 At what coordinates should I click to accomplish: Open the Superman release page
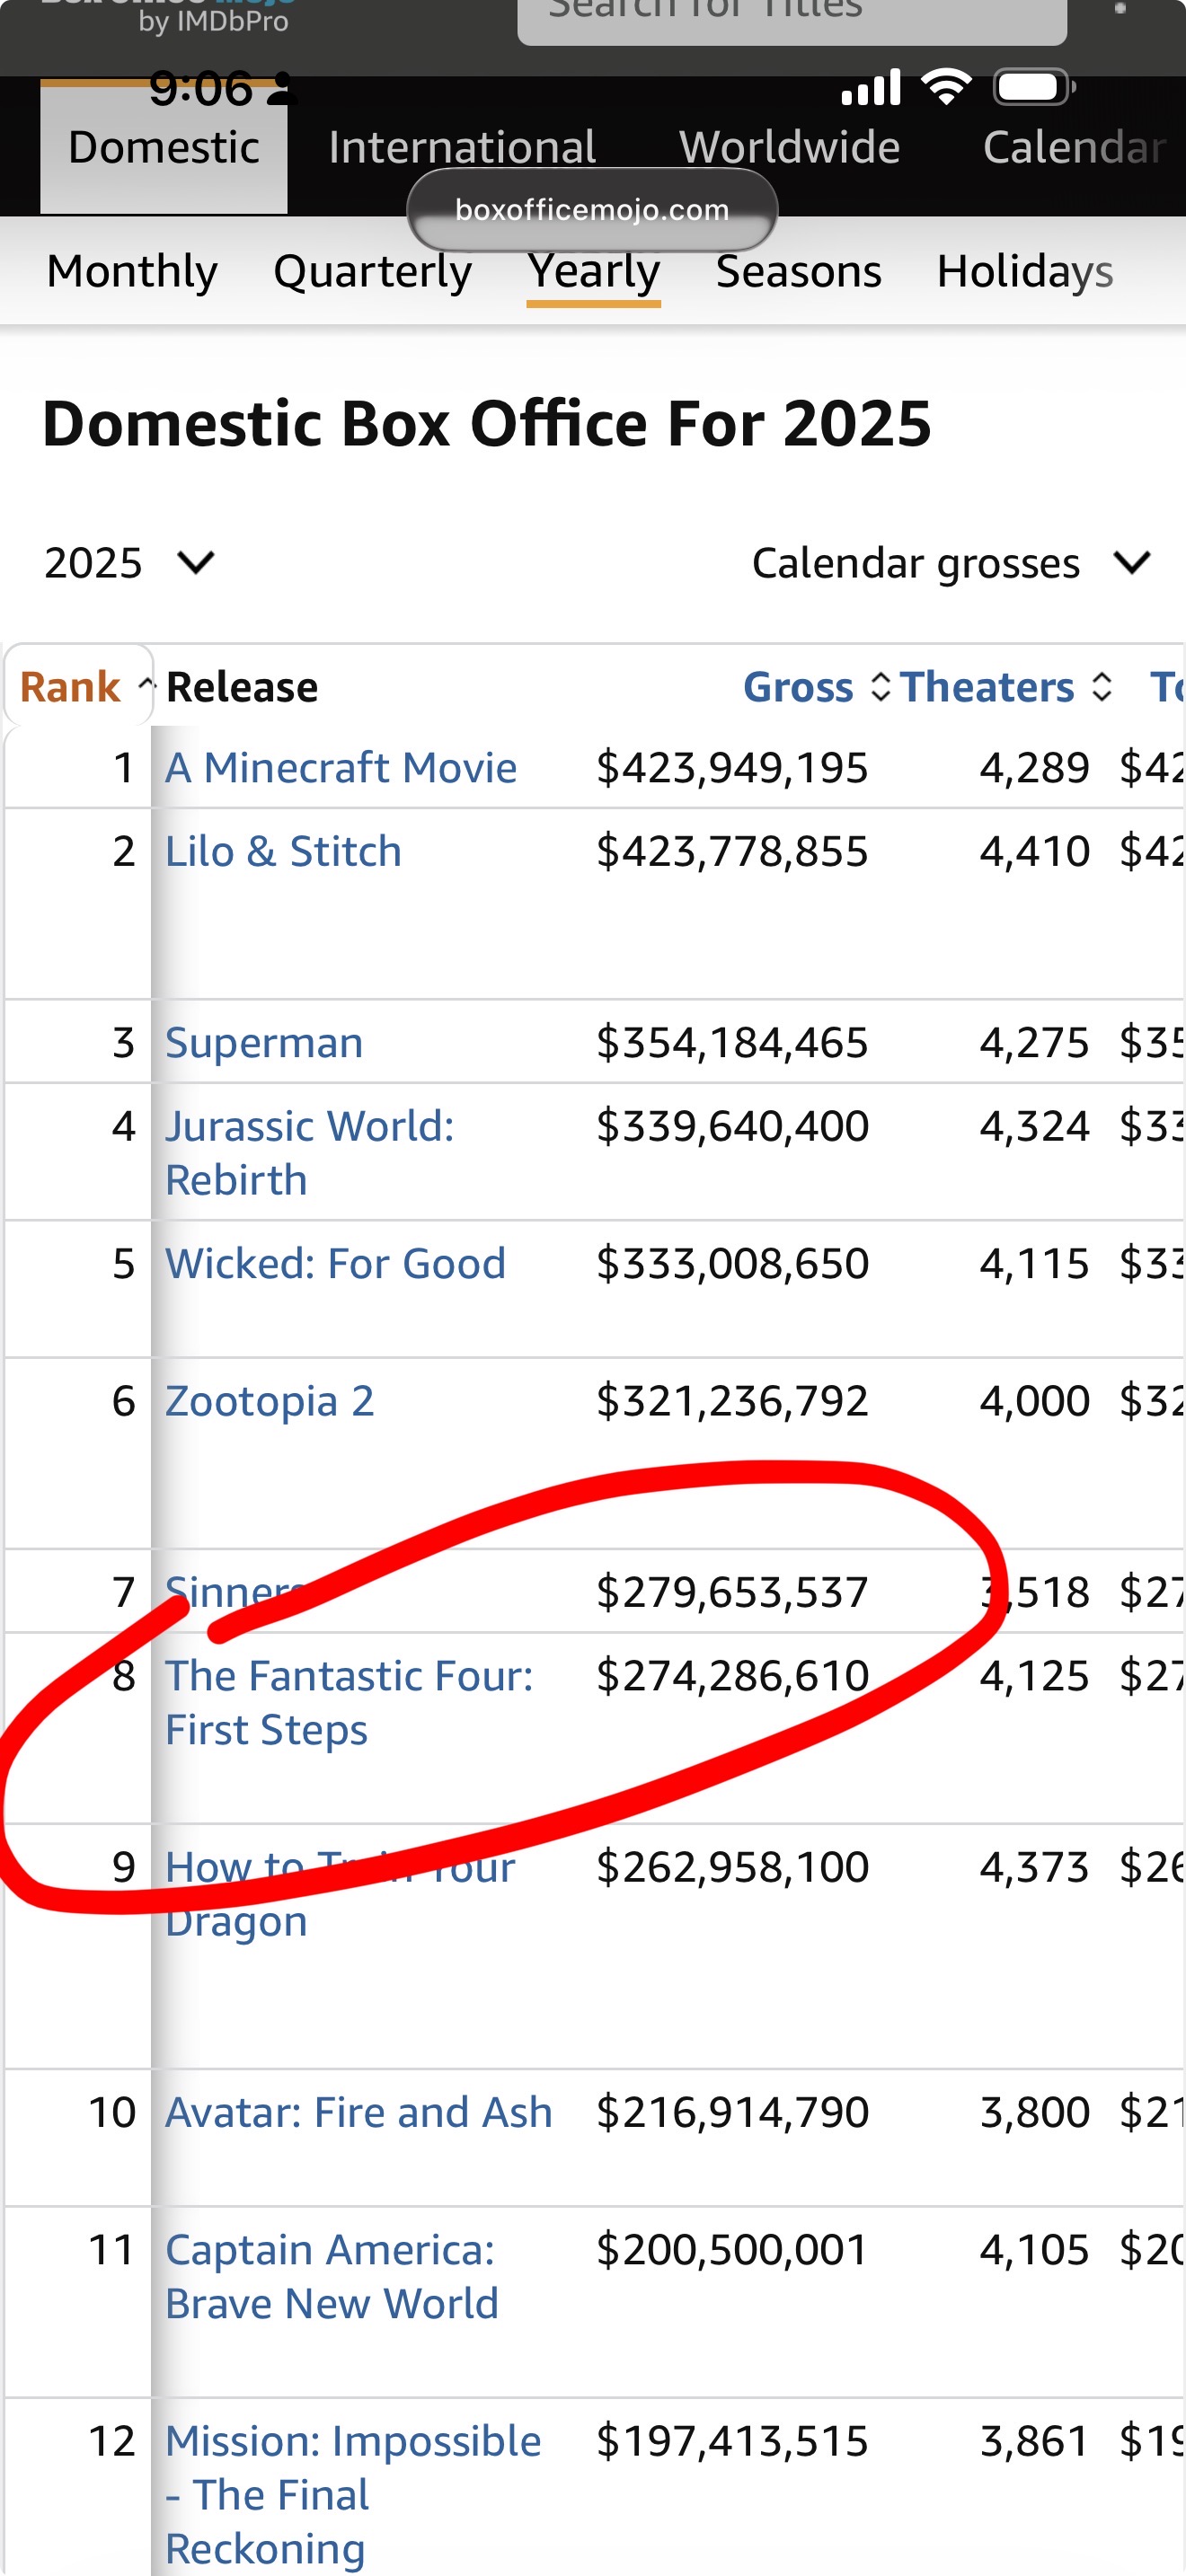pos(264,1043)
